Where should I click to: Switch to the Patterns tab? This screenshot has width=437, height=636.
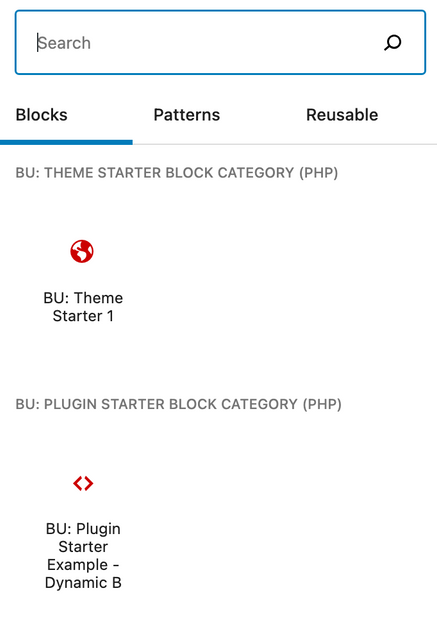[187, 115]
